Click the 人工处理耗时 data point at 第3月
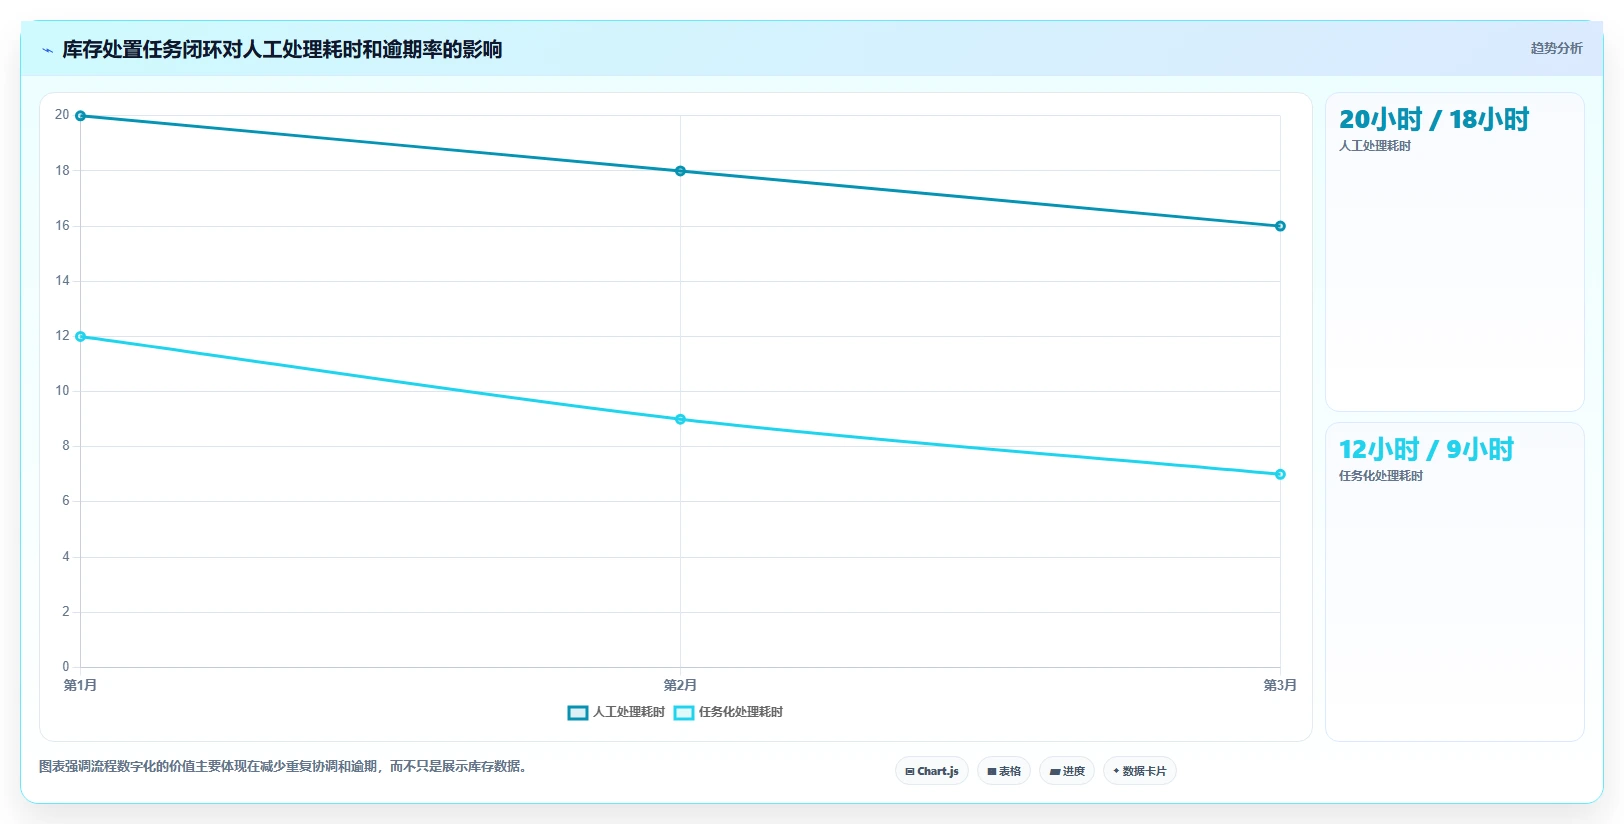 tap(1280, 226)
